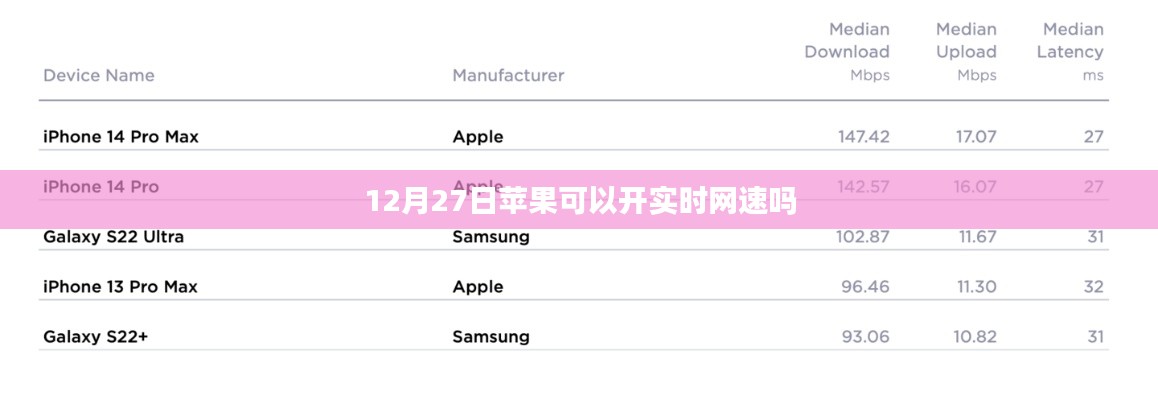Select the Galaxy S22 Ultra device name

coord(114,237)
